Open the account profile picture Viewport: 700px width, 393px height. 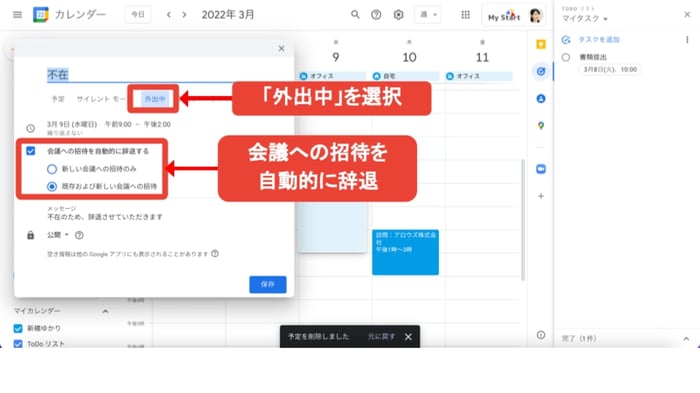point(535,15)
